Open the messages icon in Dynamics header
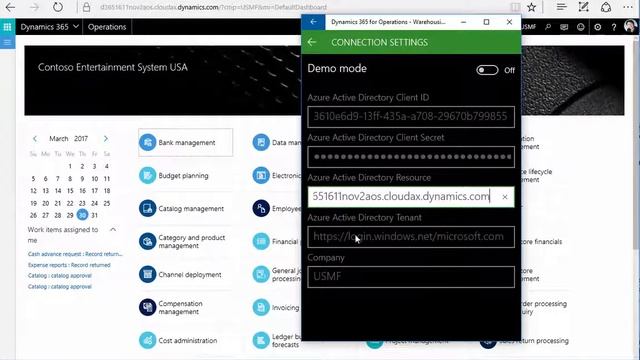 [x=564, y=27]
